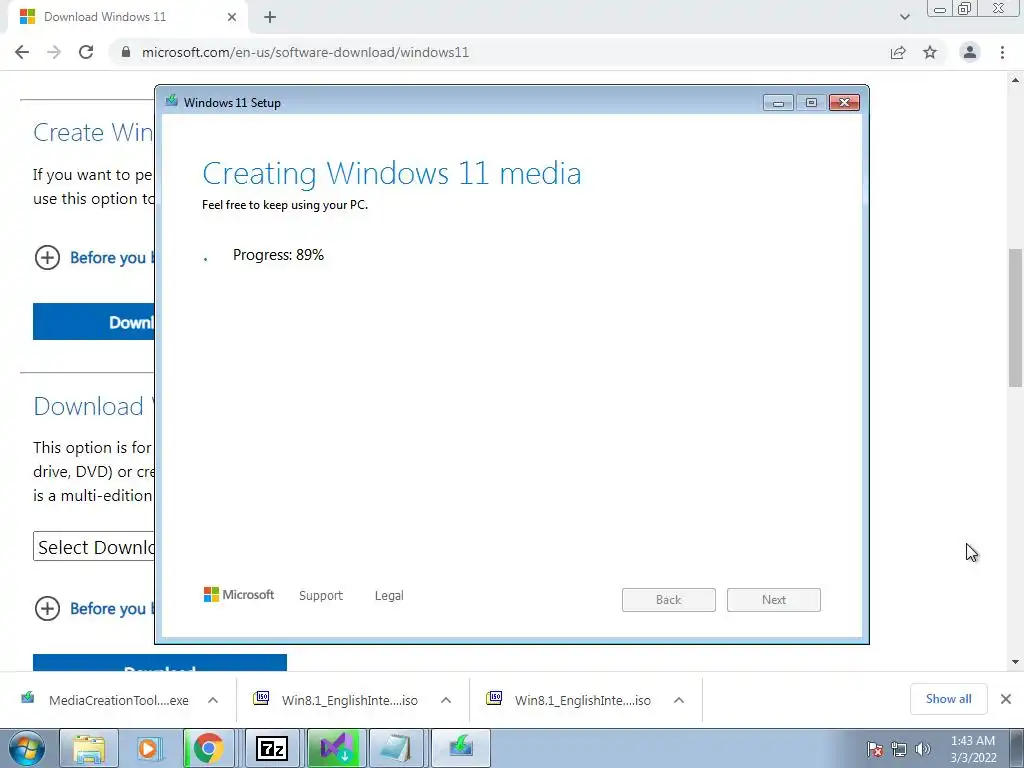Open the Windows Start orb
1024x768 pixels.
point(27,748)
